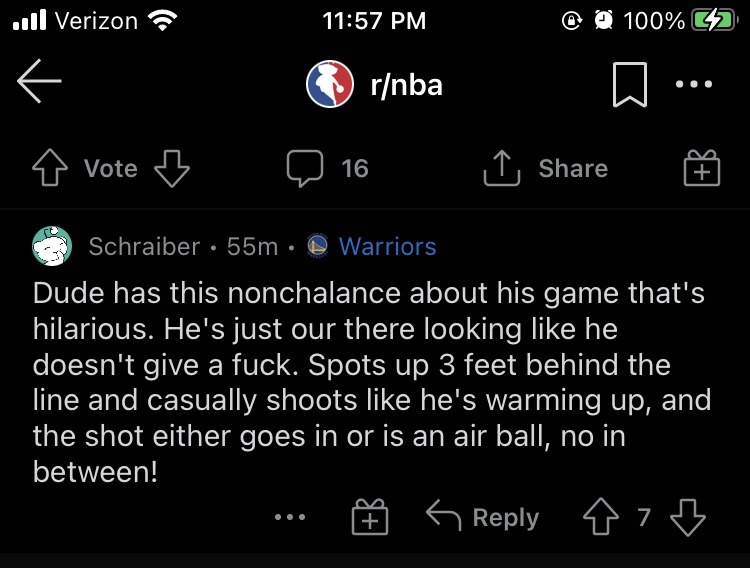This screenshot has height=568, width=750.
Task: Collapse Schraiber's comment by tapping its text
Action: pyautogui.click(x=370, y=380)
